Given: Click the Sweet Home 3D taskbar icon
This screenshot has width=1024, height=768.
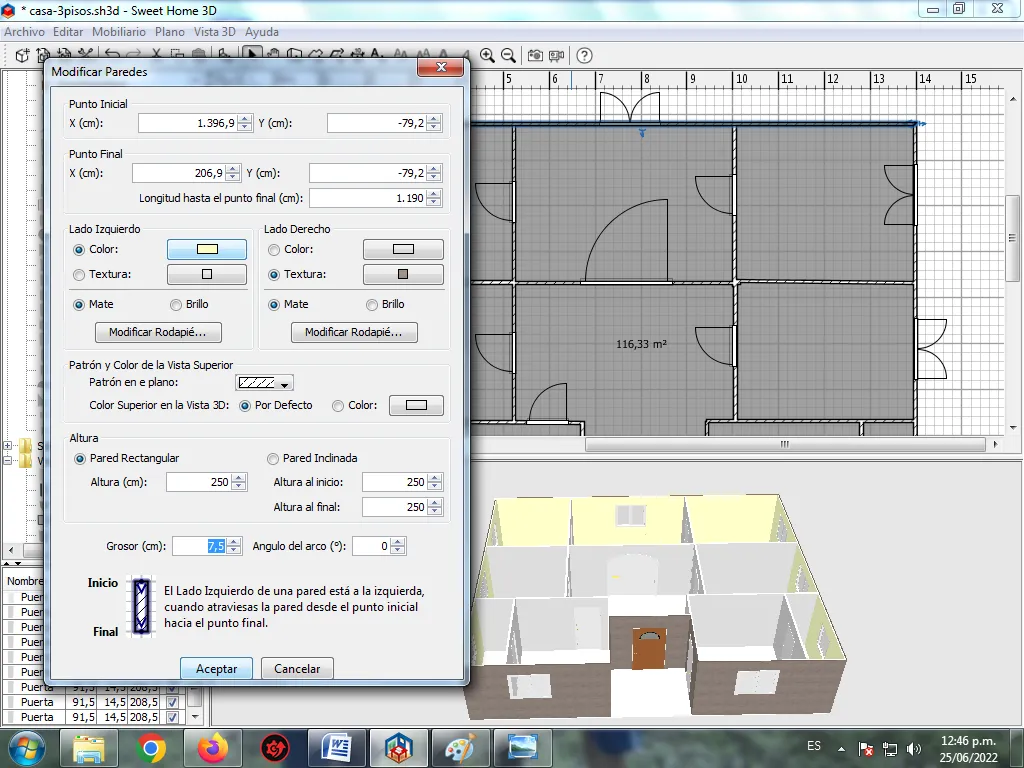Looking at the screenshot, I should (x=399, y=748).
